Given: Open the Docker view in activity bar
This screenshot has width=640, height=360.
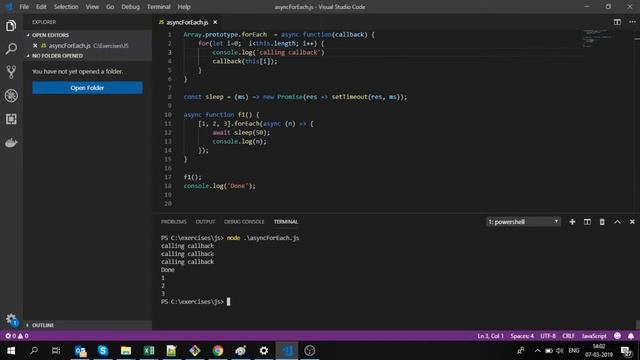Looking at the screenshot, I should tap(11, 143).
